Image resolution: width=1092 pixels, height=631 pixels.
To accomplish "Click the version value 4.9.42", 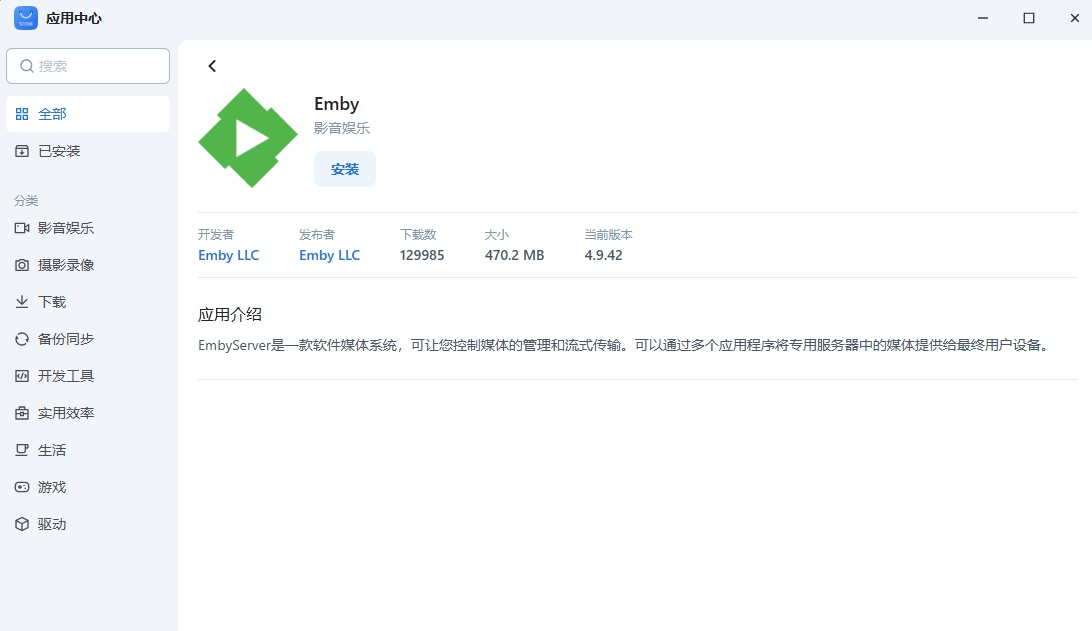I will click(x=603, y=256).
